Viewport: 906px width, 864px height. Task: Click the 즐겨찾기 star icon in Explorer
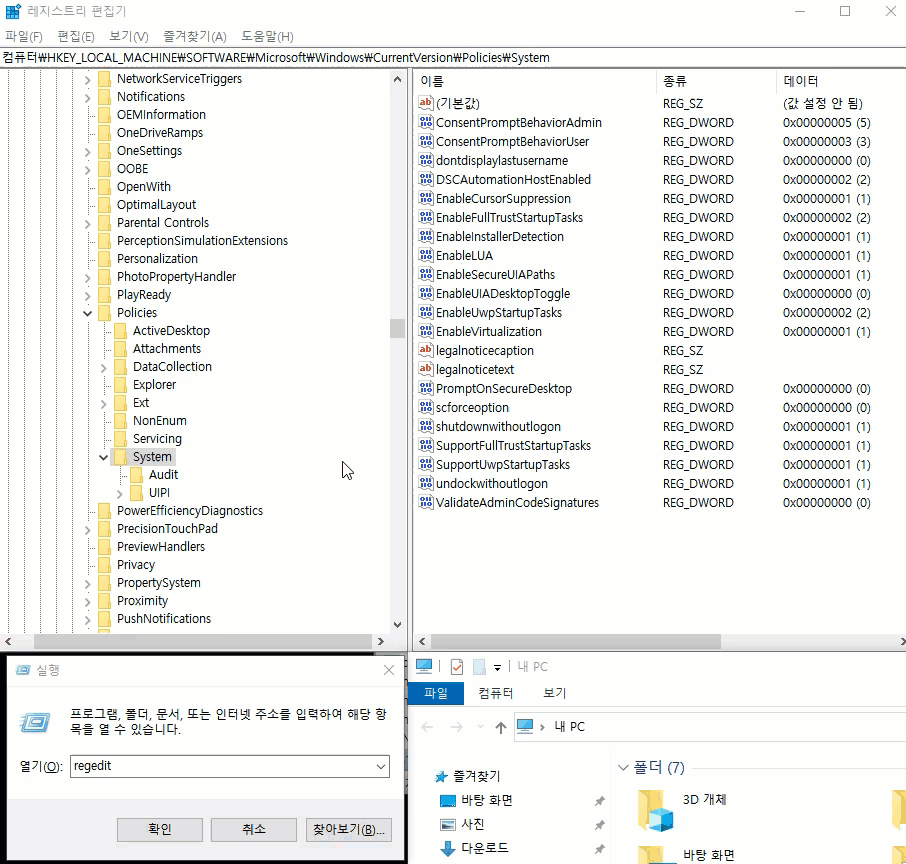pos(441,776)
